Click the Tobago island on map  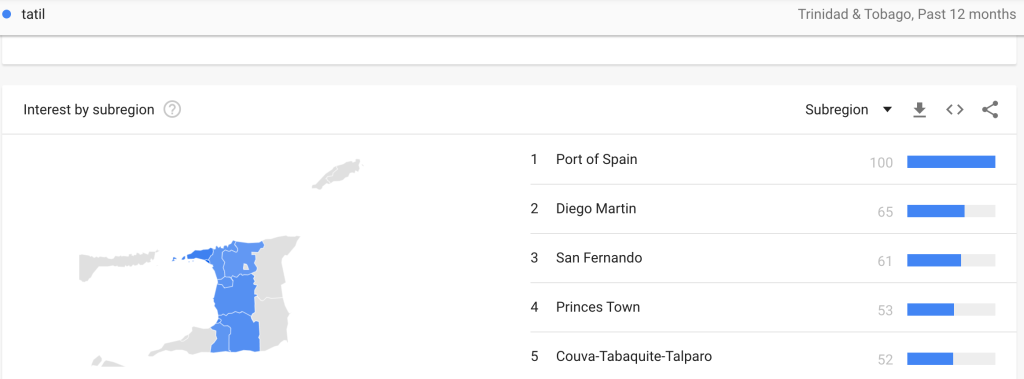(336, 174)
